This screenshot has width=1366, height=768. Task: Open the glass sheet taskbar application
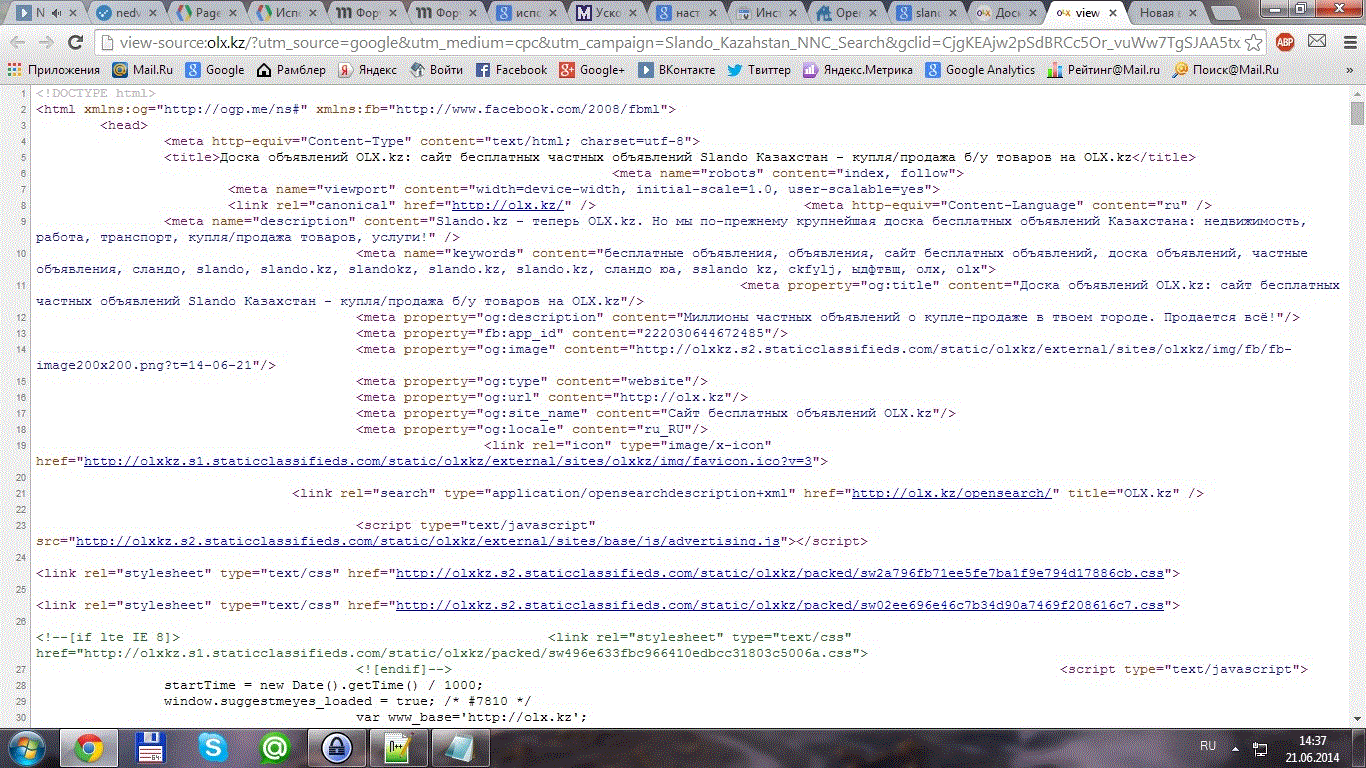460,748
